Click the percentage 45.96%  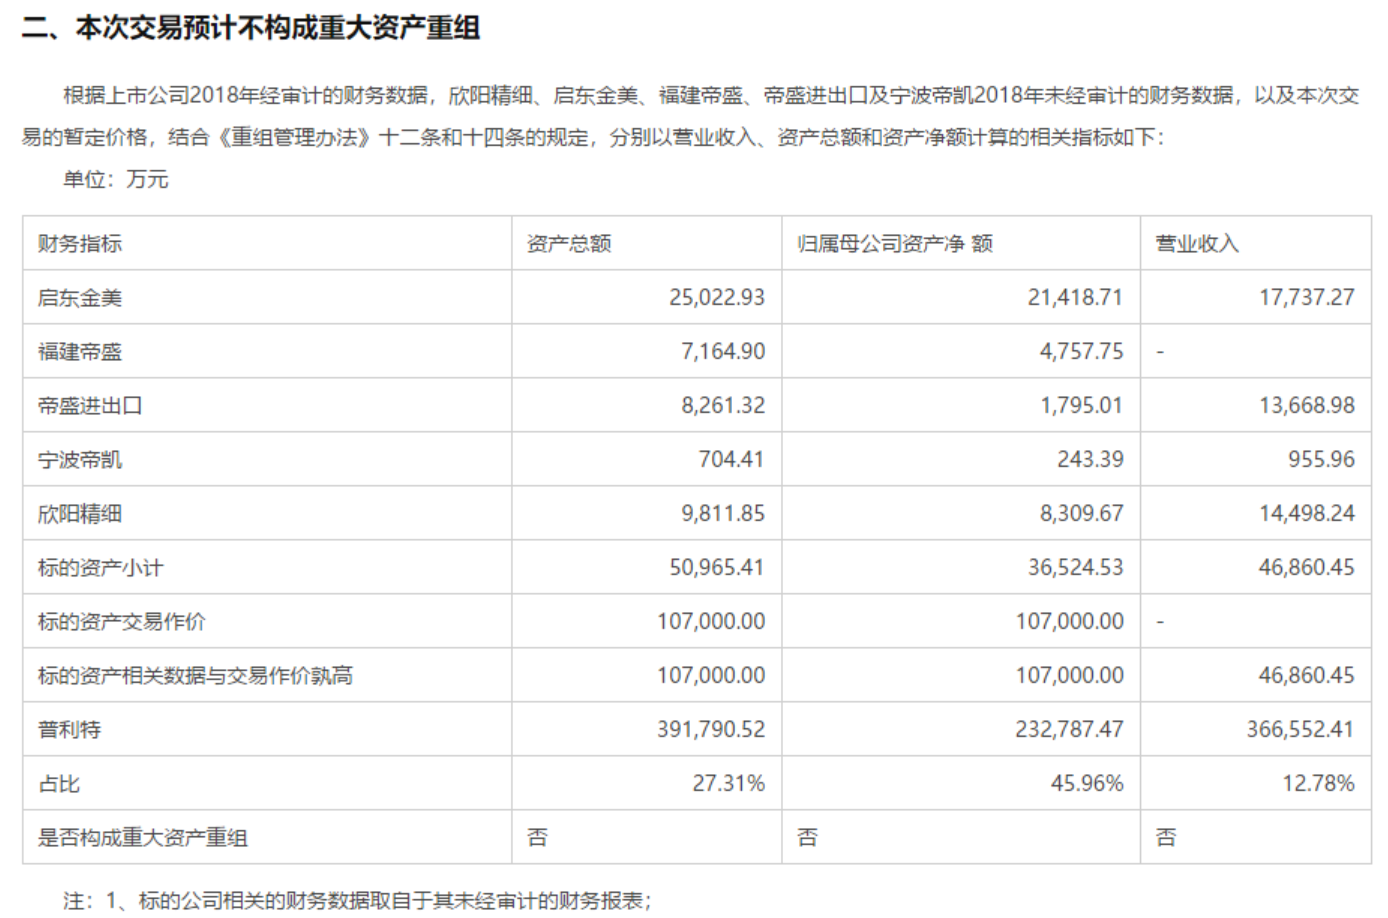pos(1087,783)
